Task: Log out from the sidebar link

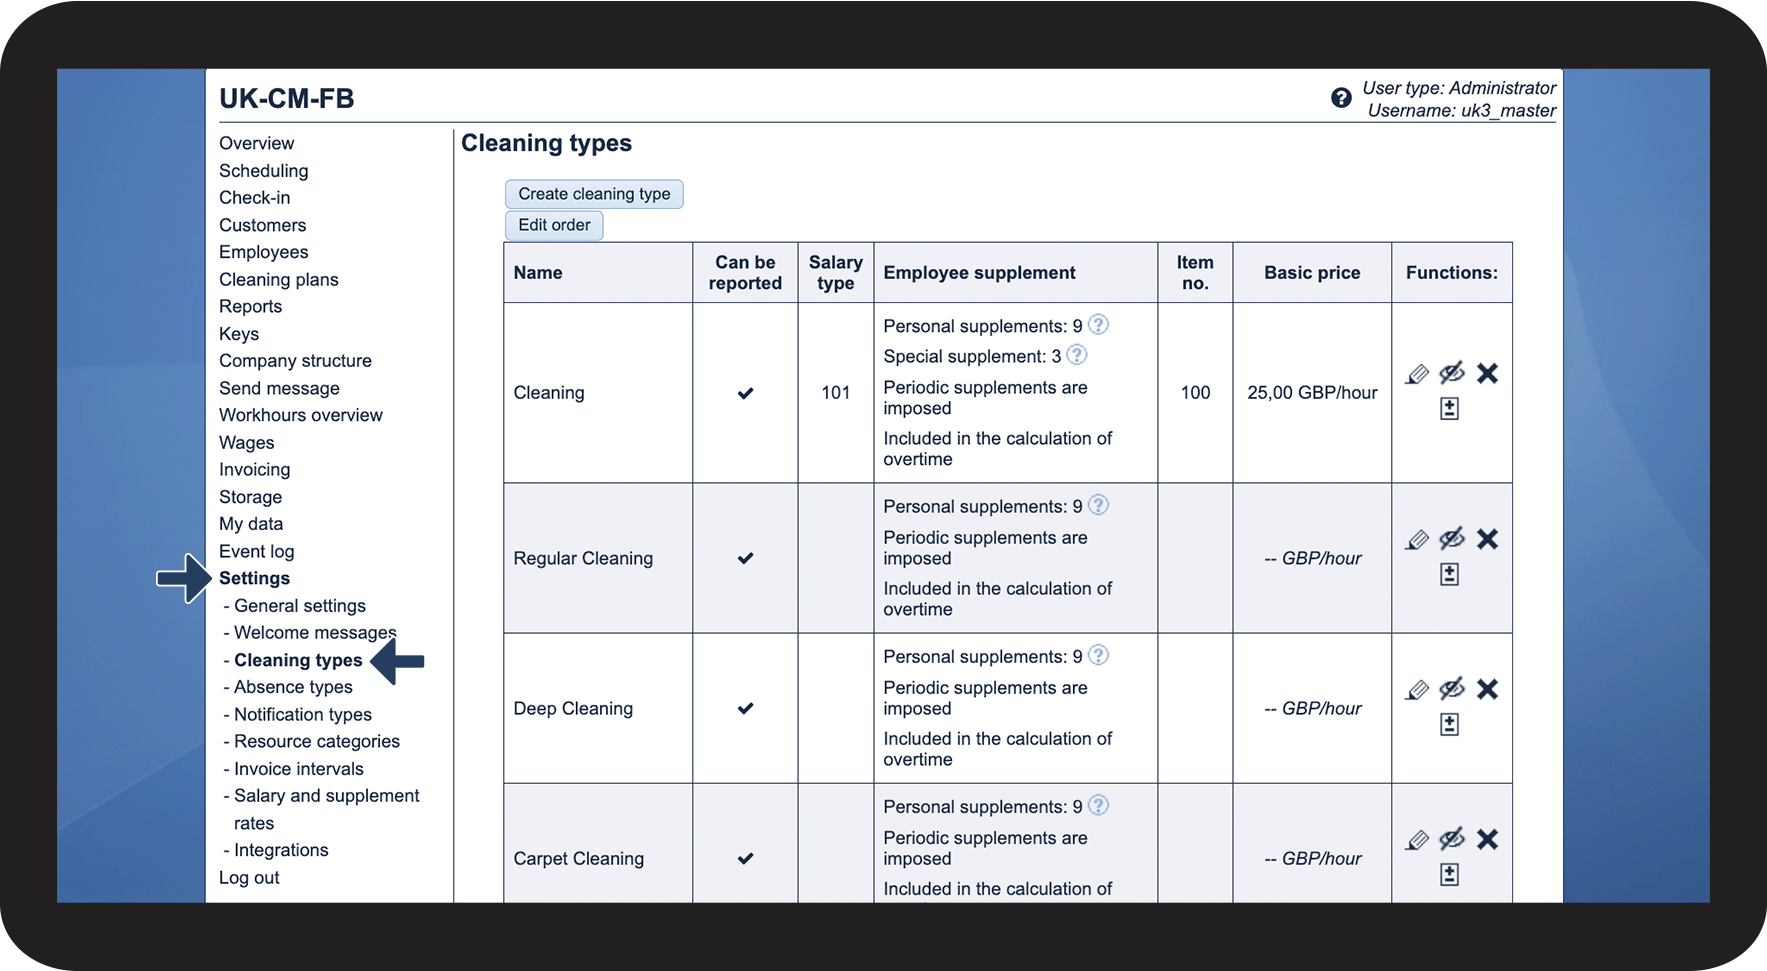Action: pyautogui.click(x=249, y=878)
